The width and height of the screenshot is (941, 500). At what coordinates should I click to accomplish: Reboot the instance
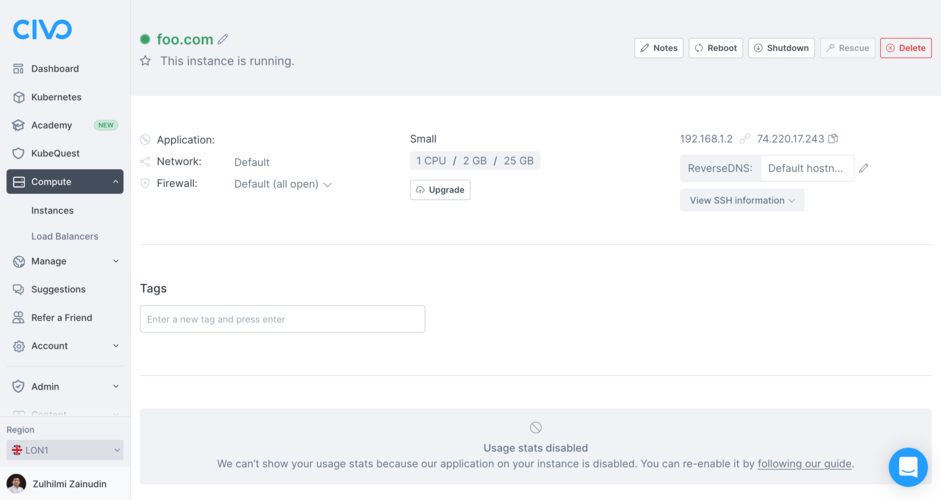coord(716,48)
